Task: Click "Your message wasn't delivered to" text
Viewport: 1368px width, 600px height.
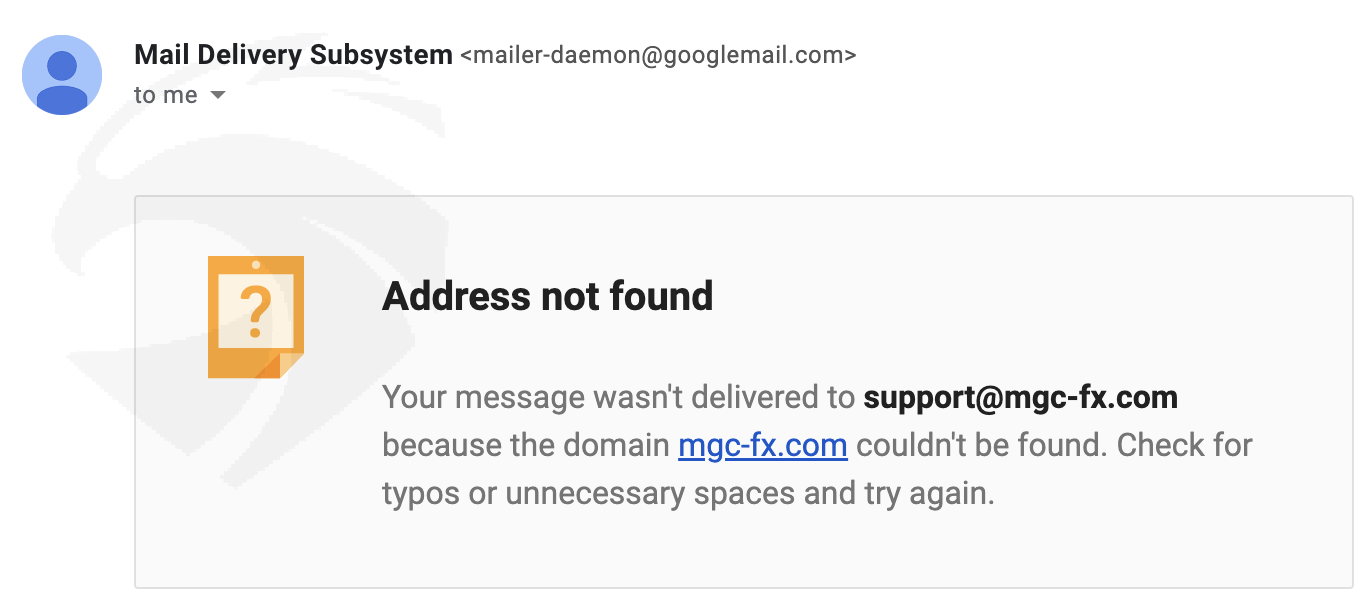Action: point(618,398)
